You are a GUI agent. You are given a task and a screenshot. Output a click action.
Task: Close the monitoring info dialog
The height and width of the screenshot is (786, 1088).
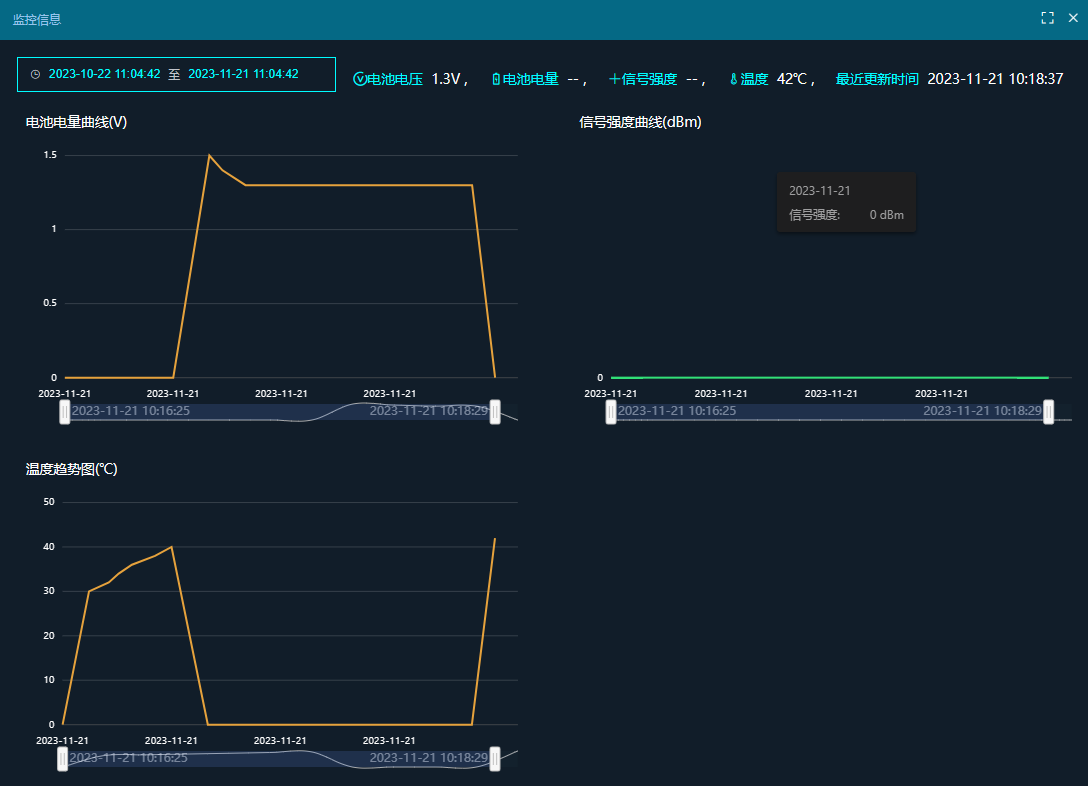1073,19
